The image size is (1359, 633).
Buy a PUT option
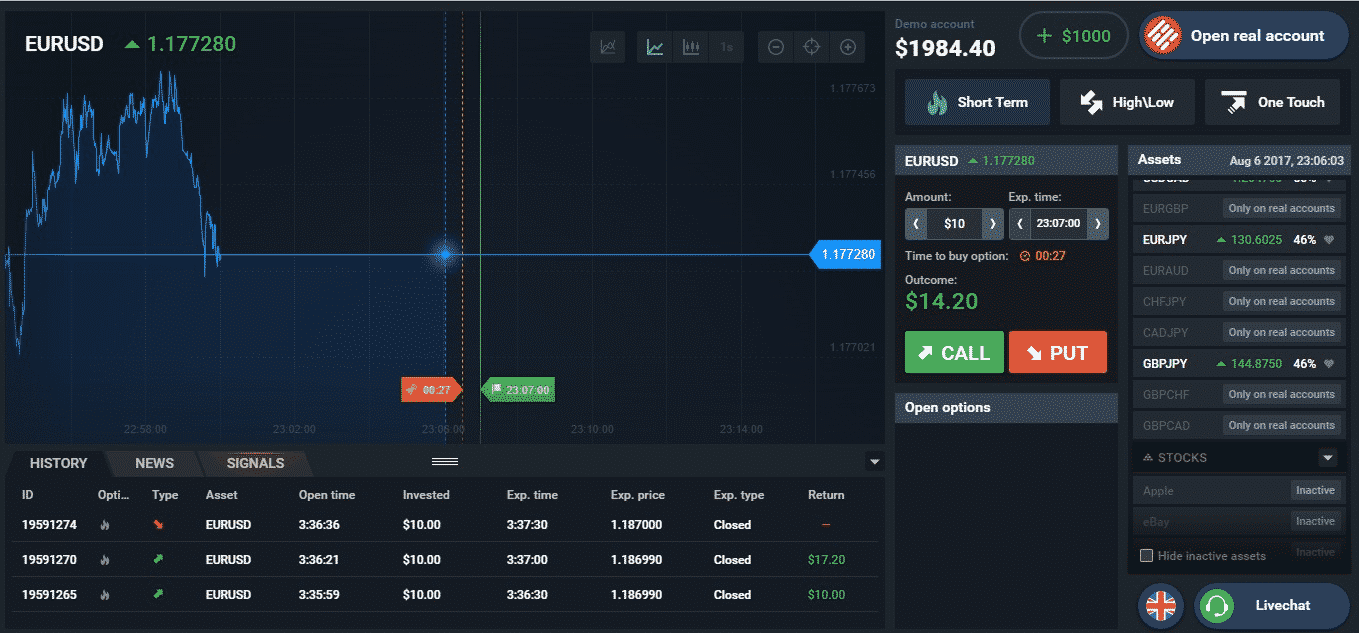pyautogui.click(x=1058, y=352)
